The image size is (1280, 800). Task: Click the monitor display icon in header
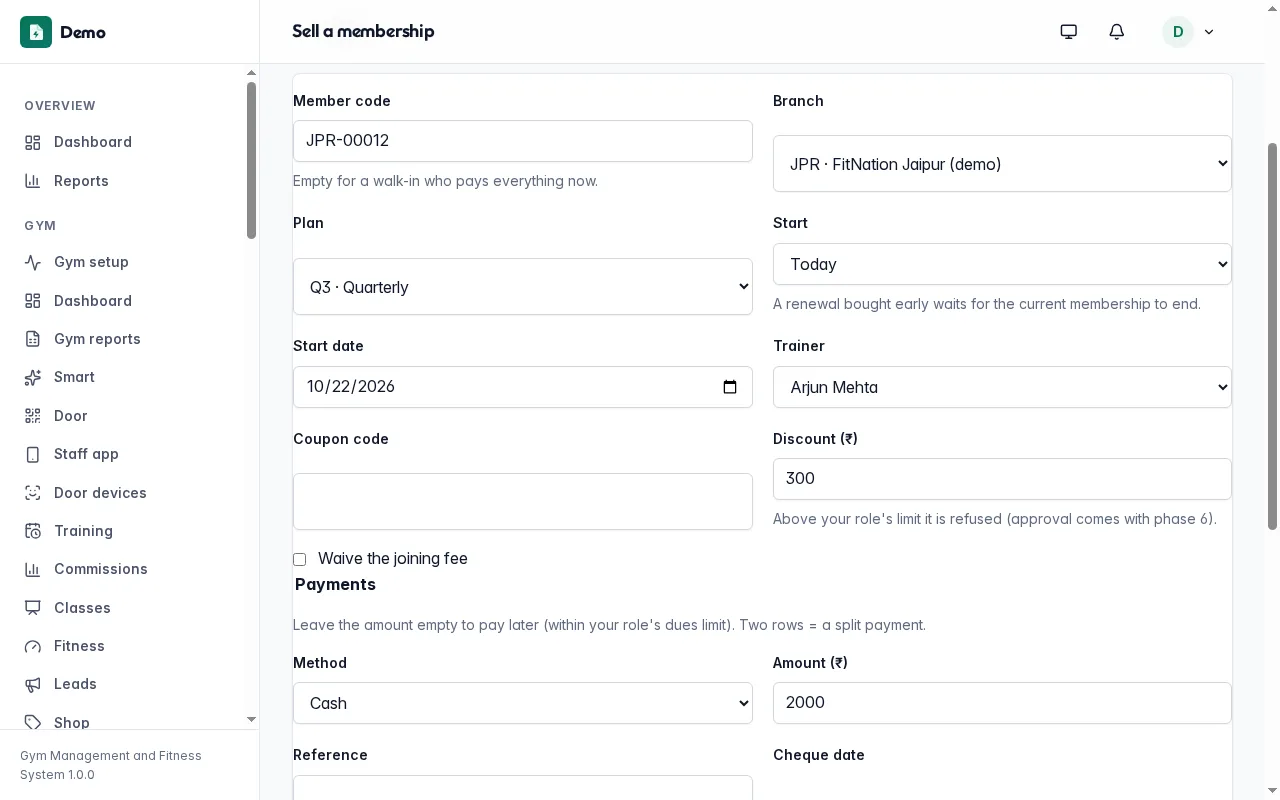pyautogui.click(x=1069, y=32)
